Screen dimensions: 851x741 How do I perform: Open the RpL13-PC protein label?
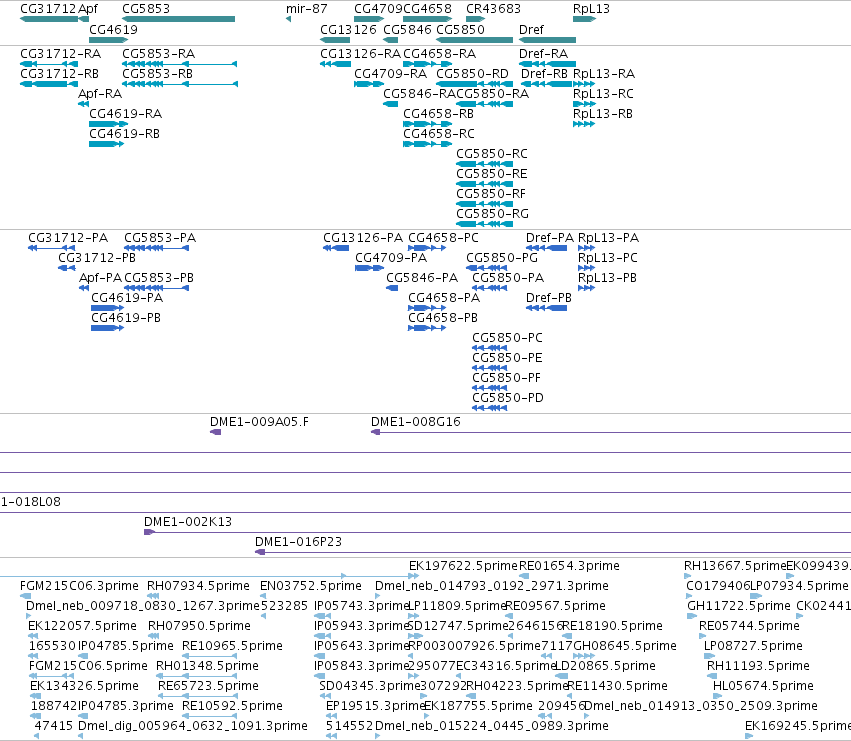608,257
